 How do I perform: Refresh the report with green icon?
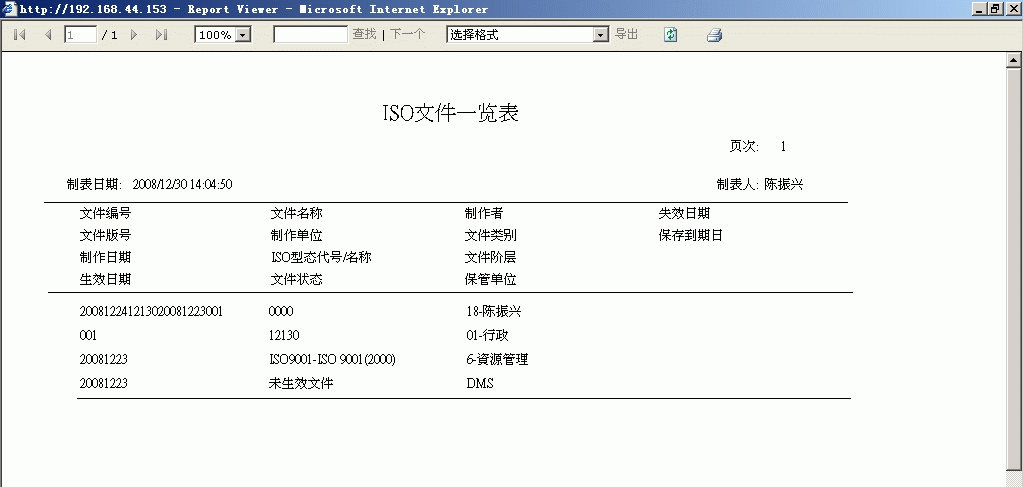(671, 35)
